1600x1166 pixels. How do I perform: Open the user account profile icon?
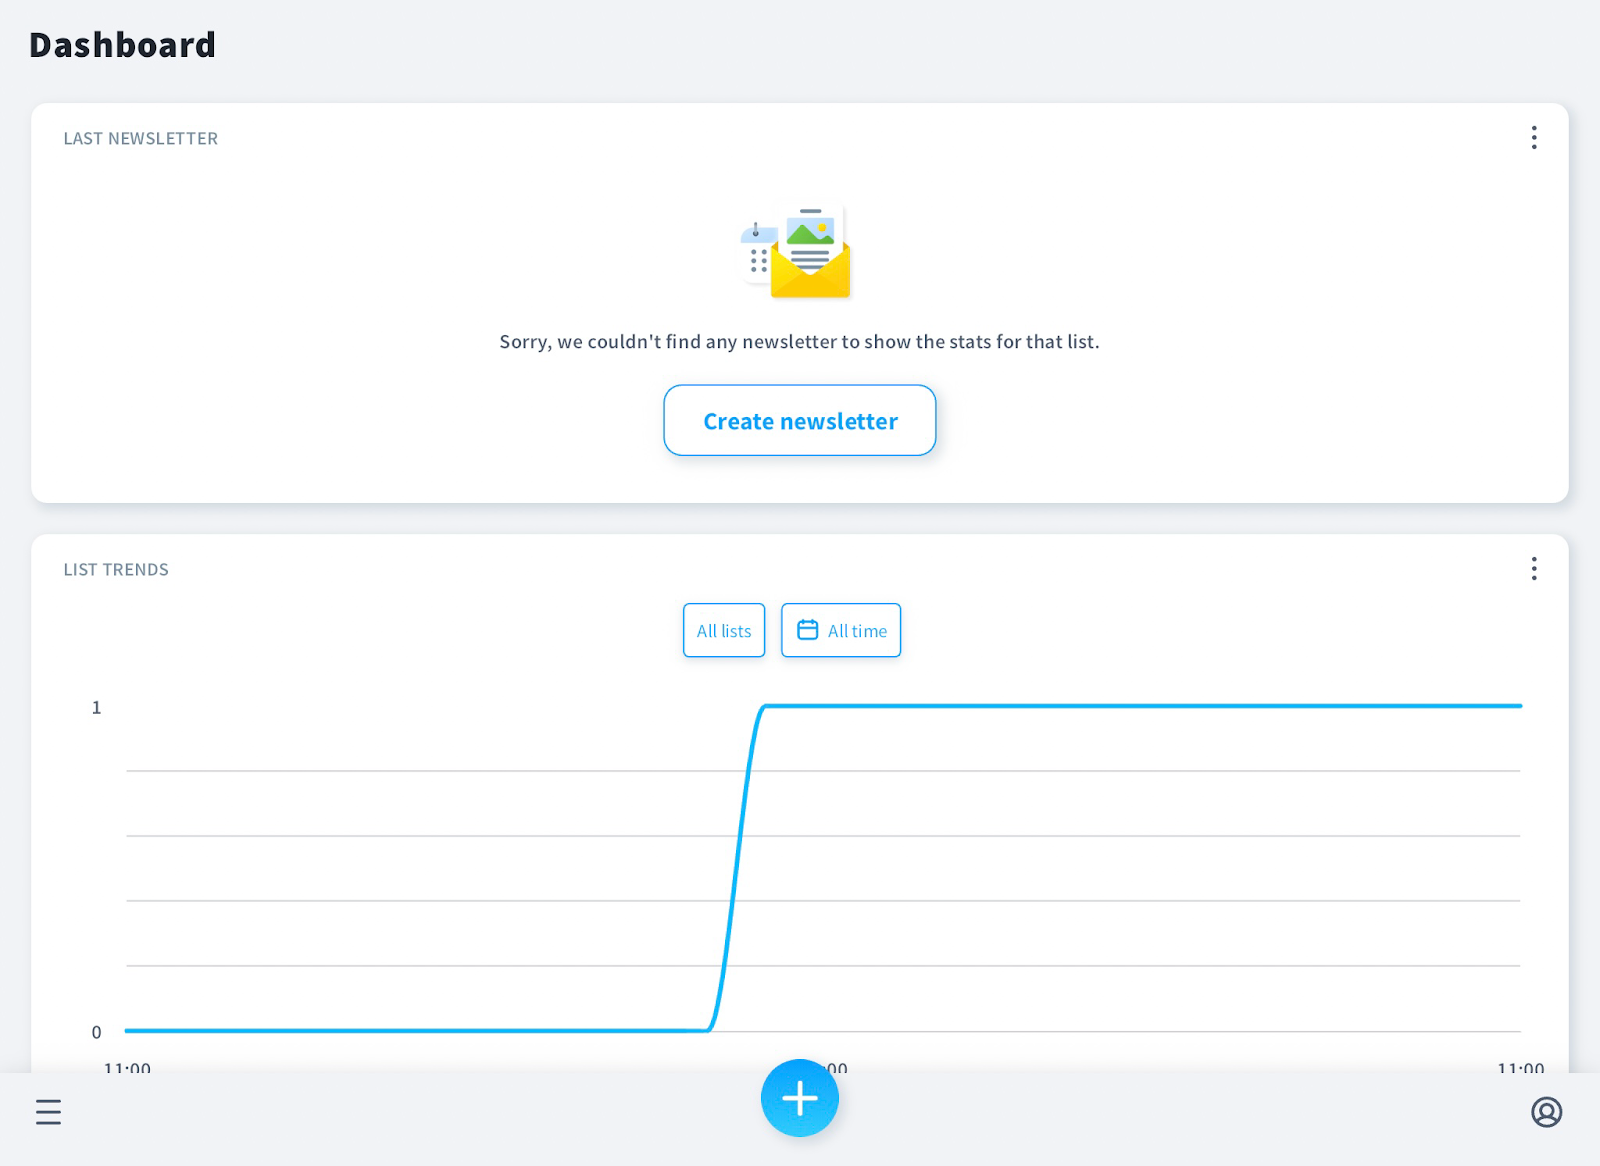pyautogui.click(x=1546, y=1112)
